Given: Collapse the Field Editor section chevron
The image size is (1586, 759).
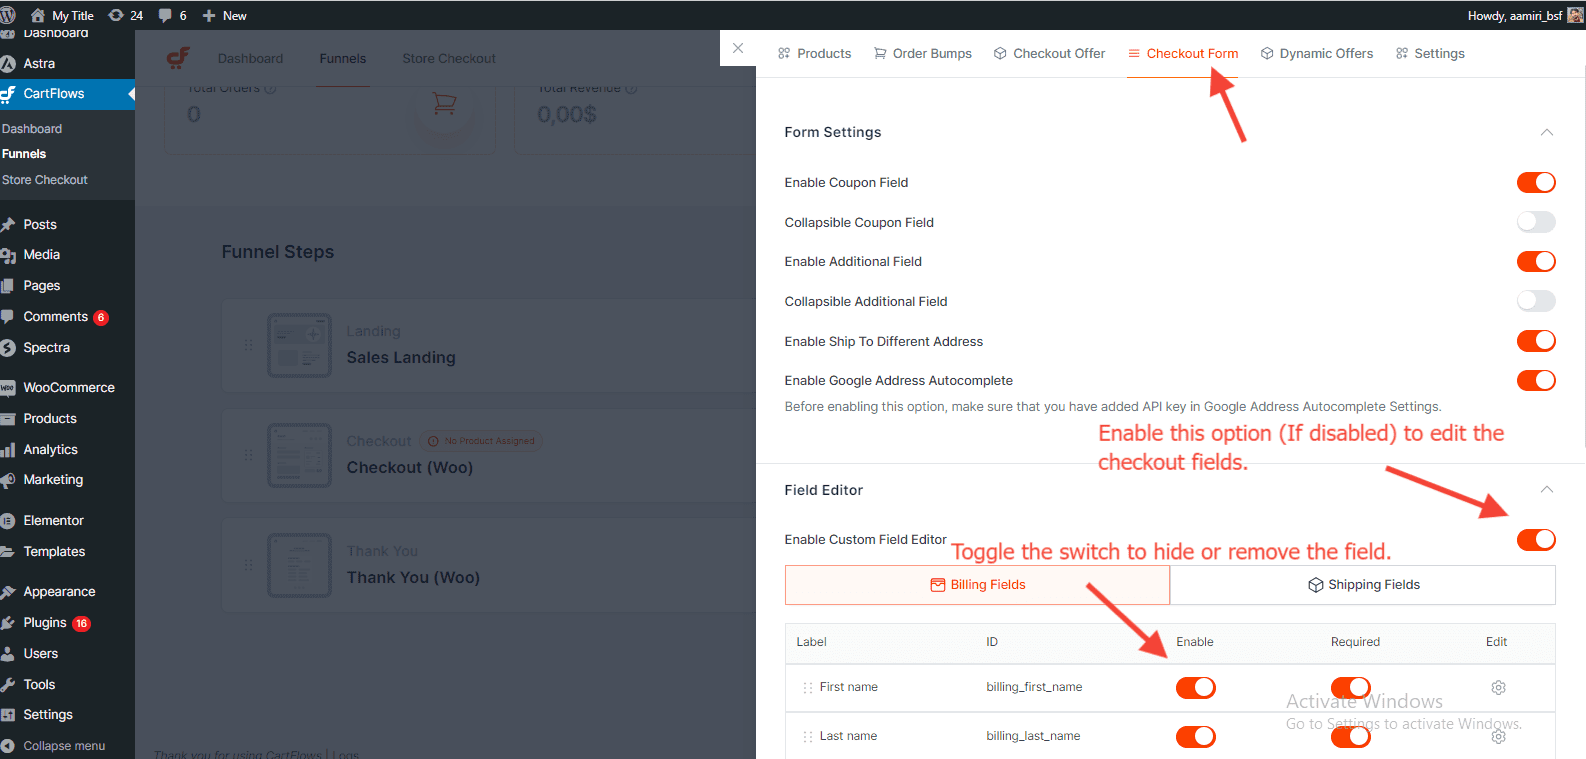Looking at the screenshot, I should 1546,490.
